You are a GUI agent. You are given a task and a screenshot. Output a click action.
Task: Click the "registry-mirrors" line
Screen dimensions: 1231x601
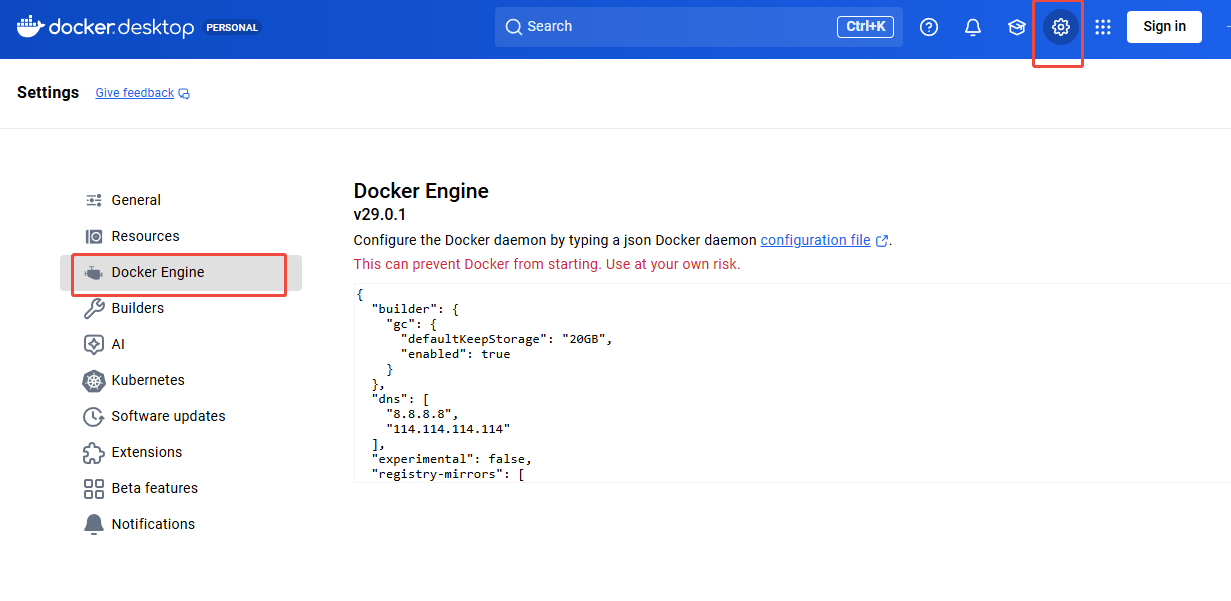[448, 474]
